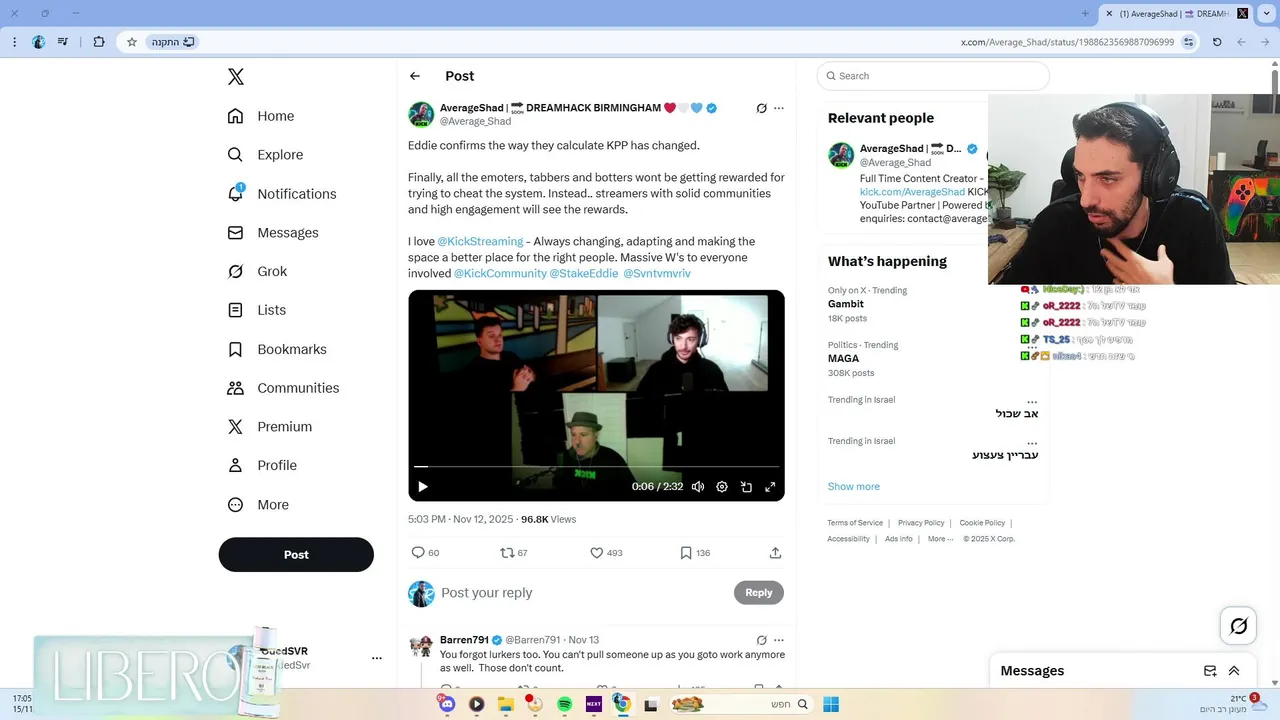
Task: Open AverageShad's avatar on the post
Action: 421,114
